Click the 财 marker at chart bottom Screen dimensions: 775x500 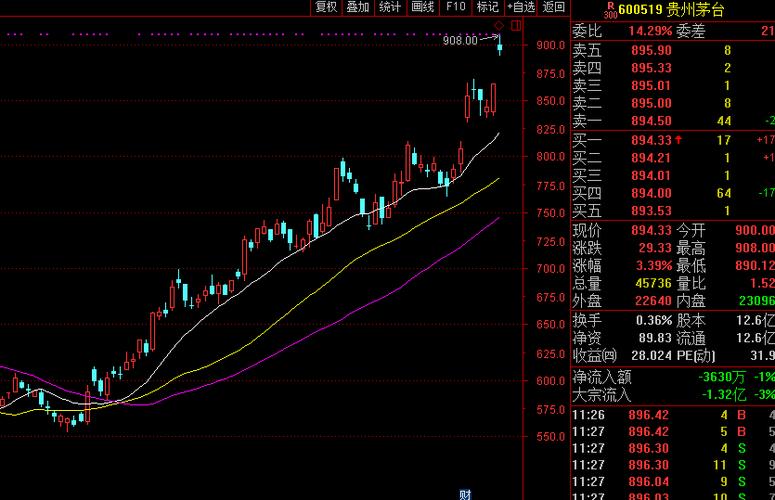464,494
